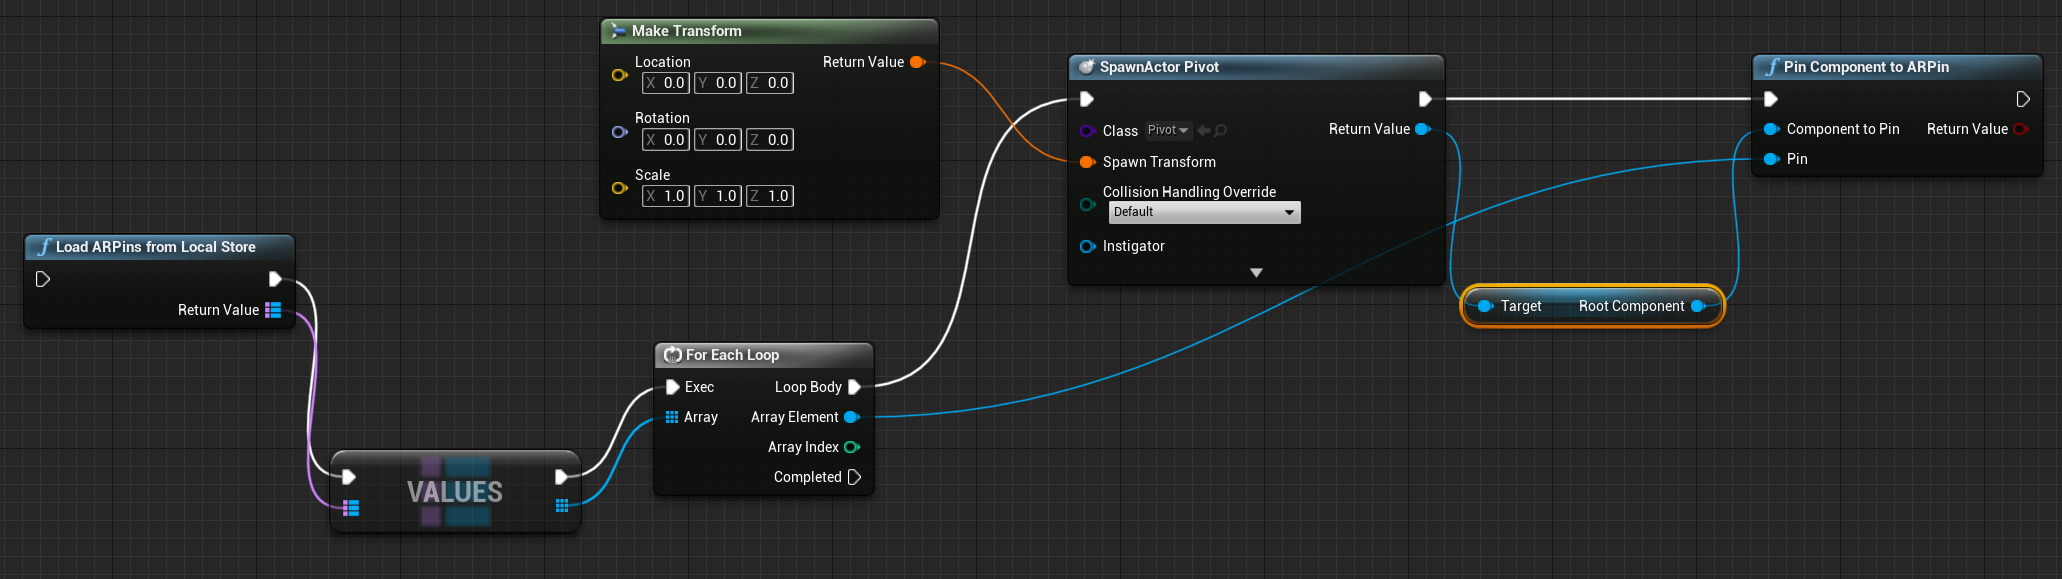Click Pin Component to ARPin Return Value pin
2062x579 pixels.
pos(2021,129)
